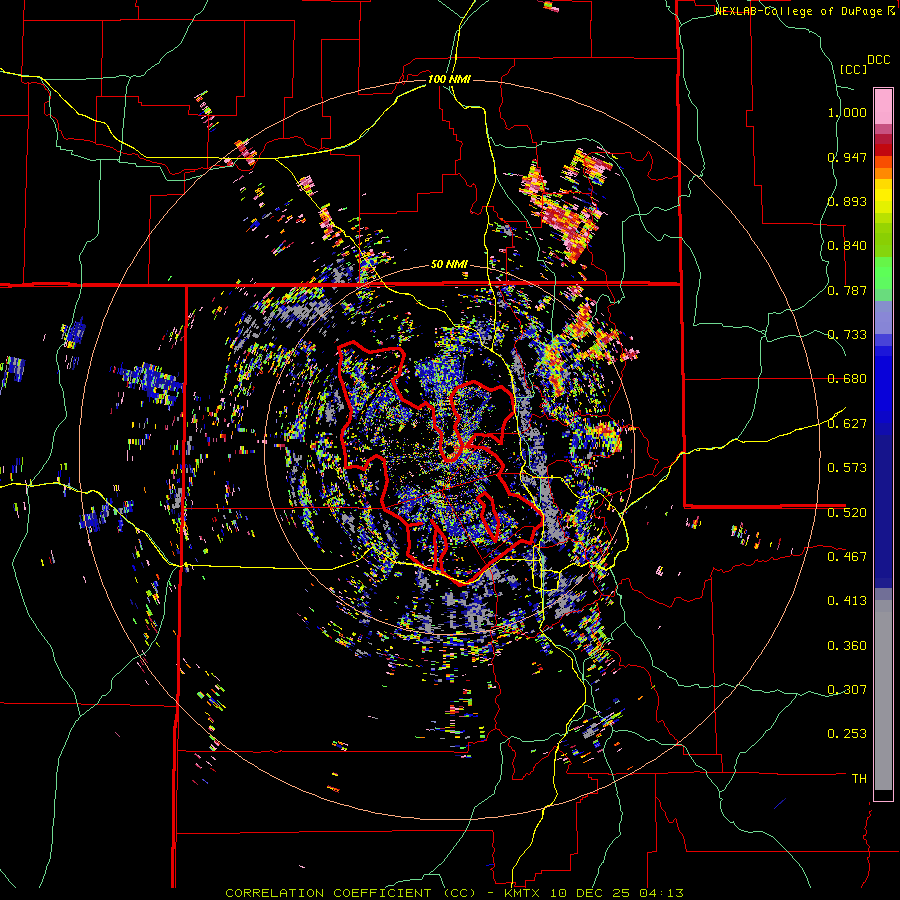The width and height of the screenshot is (900, 900).
Task: Click the 0.787 scale value
Action: [847, 290]
